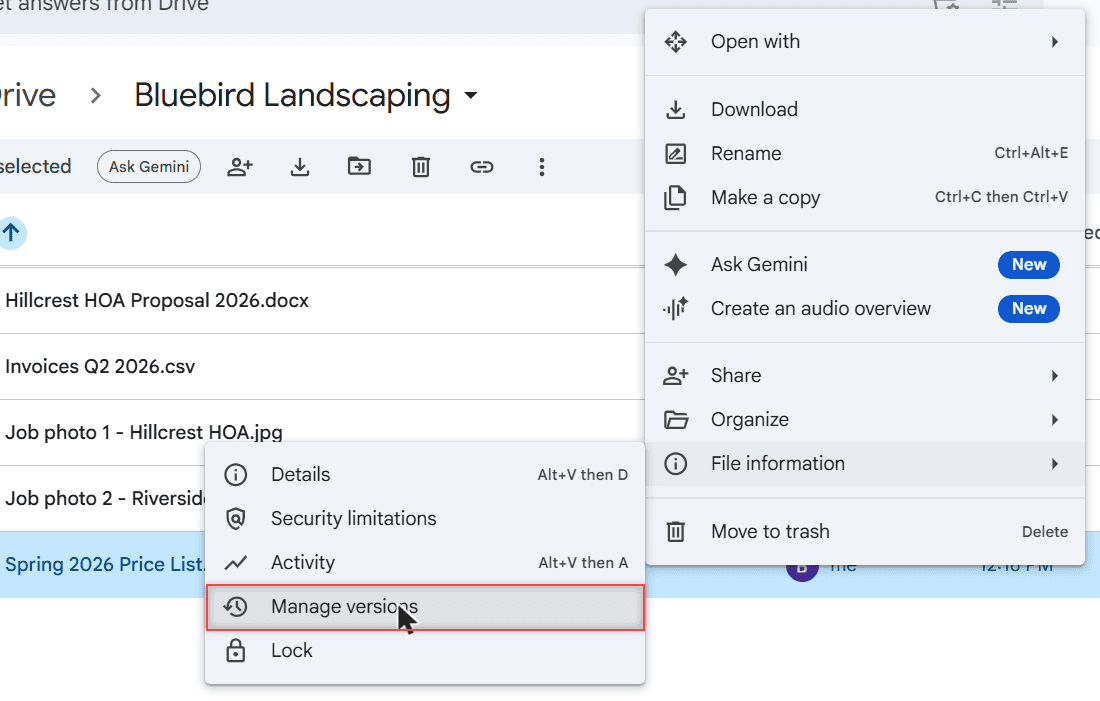The height and width of the screenshot is (701, 1100).
Task: Click New badge beside audio overview
Action: pos(1028,309)
